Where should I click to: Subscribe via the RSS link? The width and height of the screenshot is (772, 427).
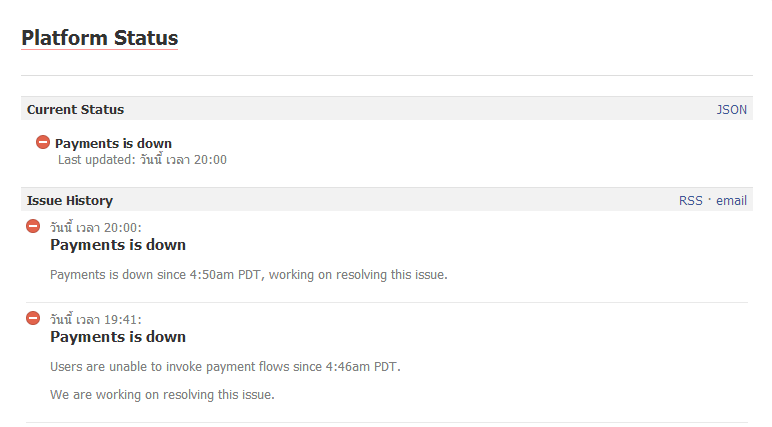pos(690,200)
